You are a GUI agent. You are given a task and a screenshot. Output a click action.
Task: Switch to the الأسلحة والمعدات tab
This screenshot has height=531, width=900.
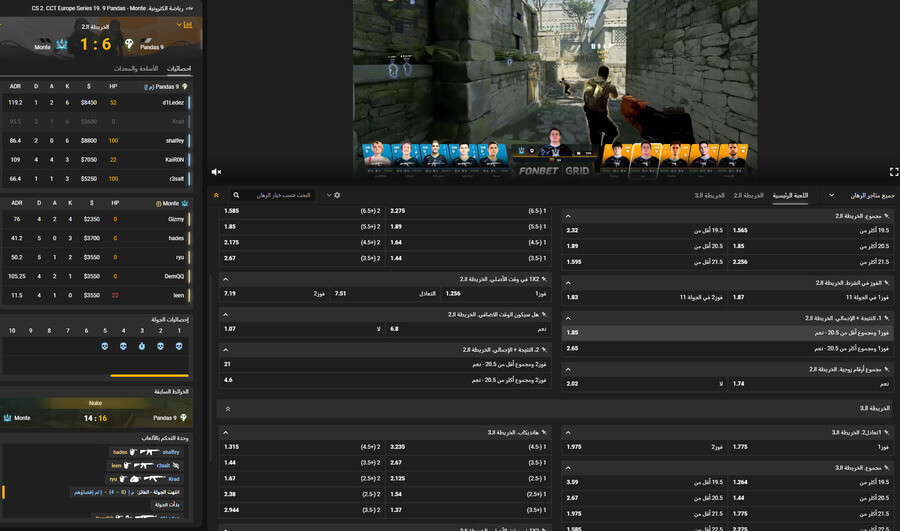click(x=136, y=68)
